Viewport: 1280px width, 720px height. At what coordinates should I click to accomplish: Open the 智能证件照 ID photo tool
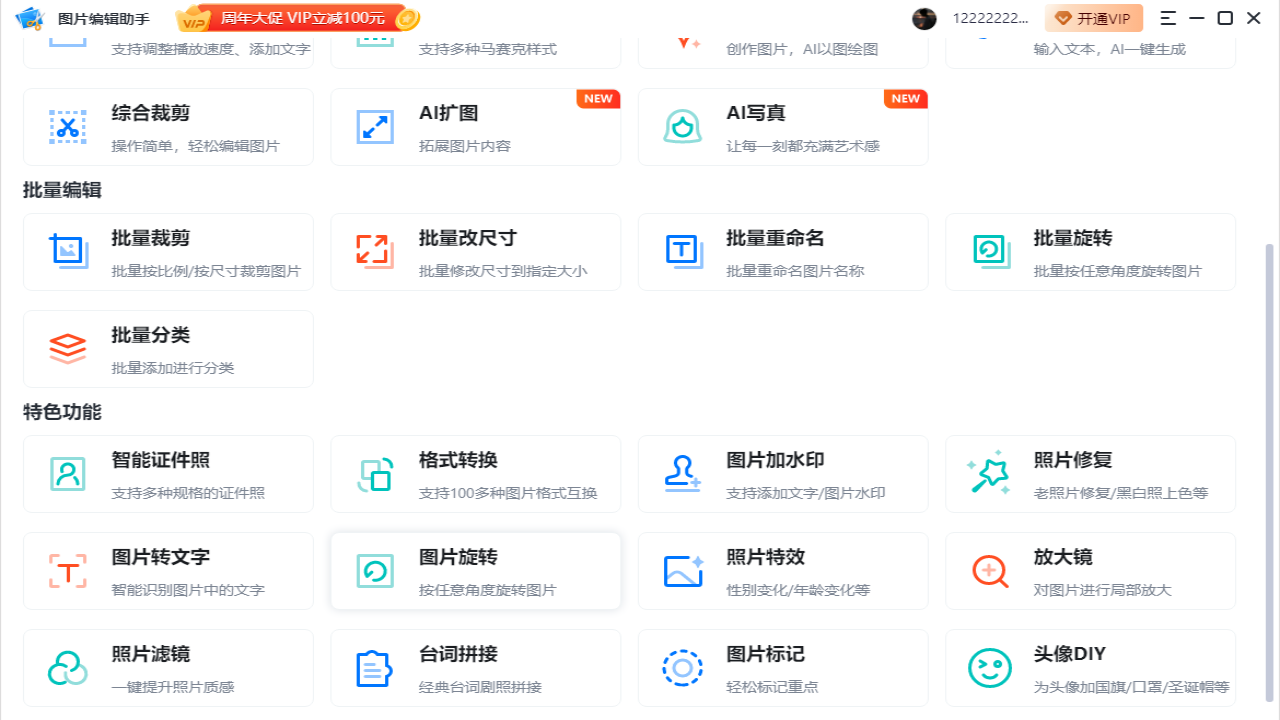click(x=168, y=473)
